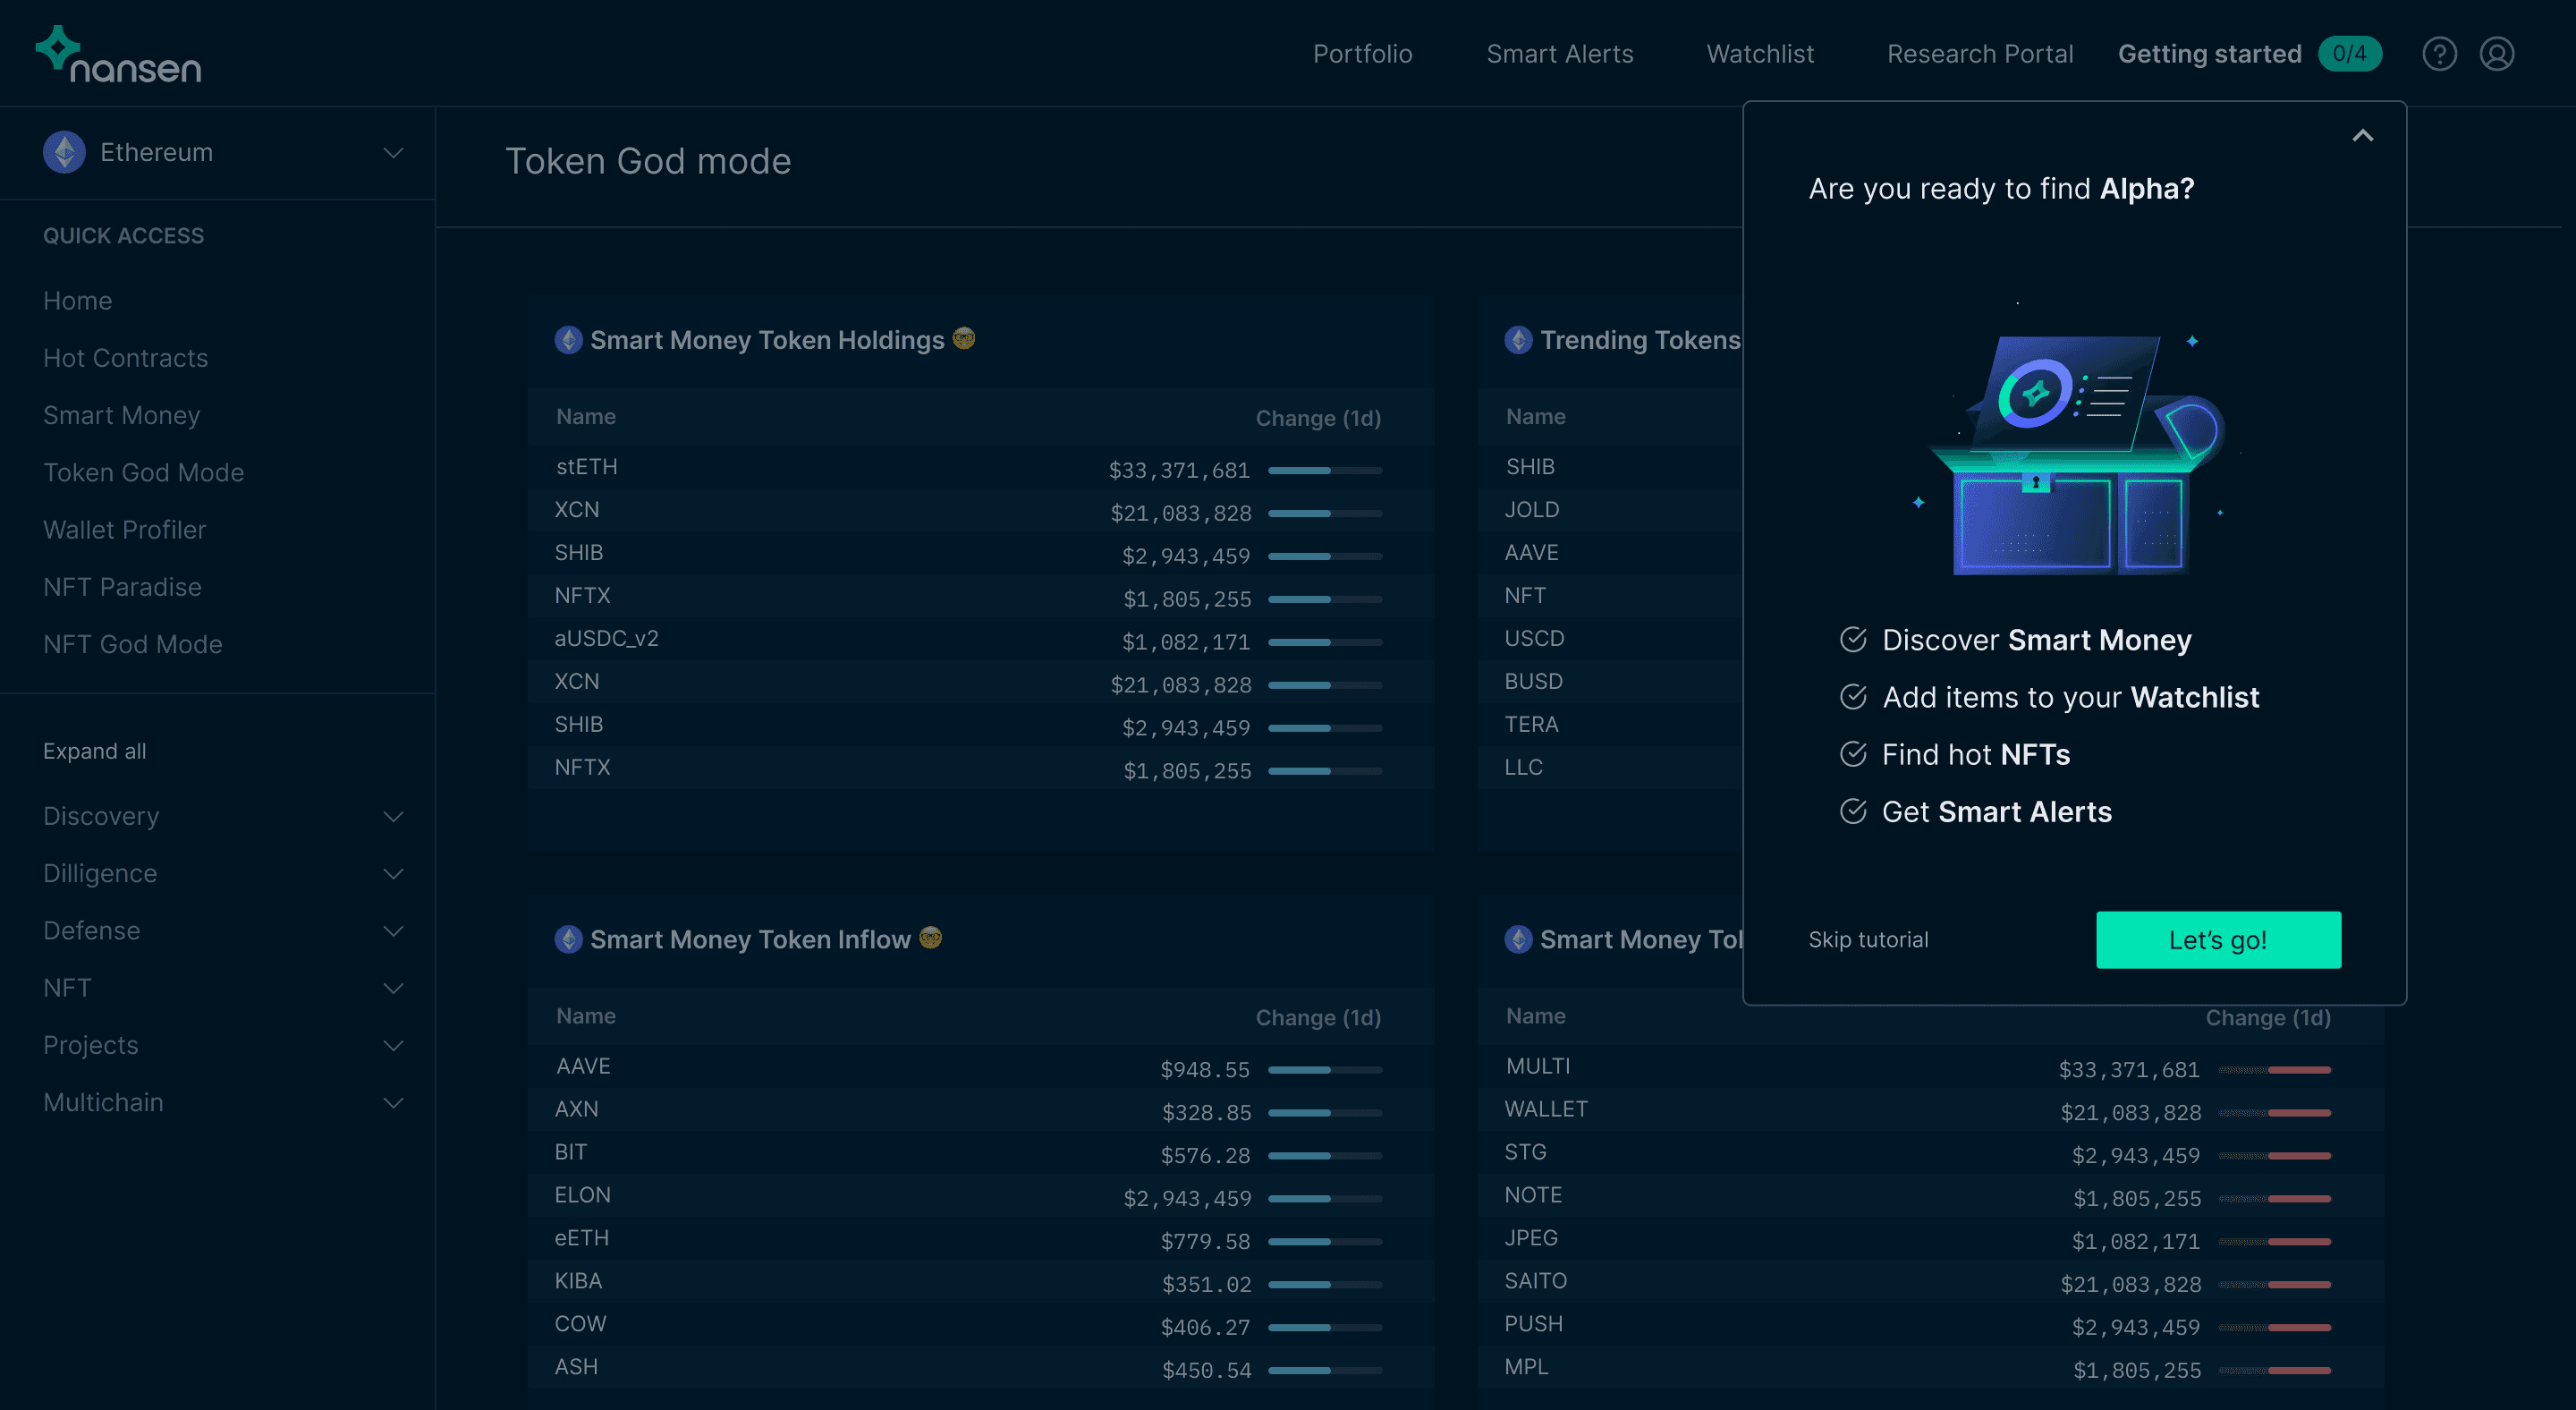Toggle the Get Smart Alerts checkmark
This screenshot has height=1410, width=2576.
(x=1853, y=811)
